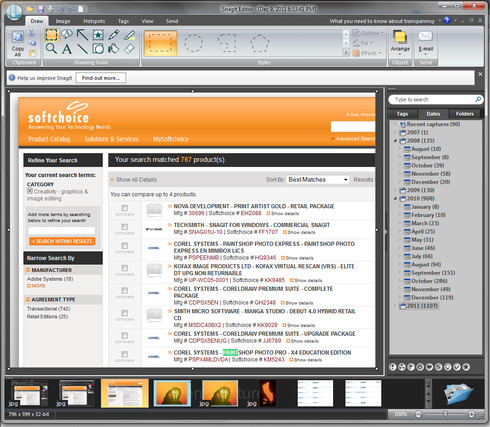Image resolution: width=490 pixels, height=427 pixels.
Task: Expand the 2007 (1) tree node
Action: pos(395,132)
